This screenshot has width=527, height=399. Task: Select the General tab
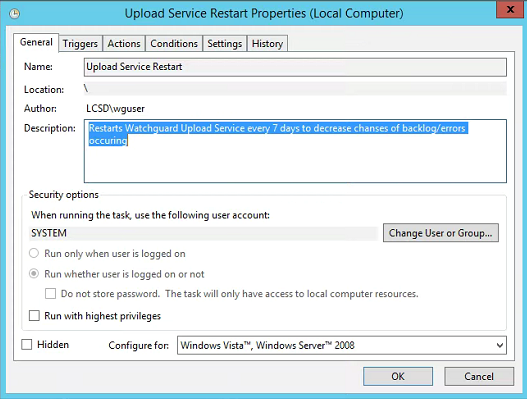pos(36,42)
